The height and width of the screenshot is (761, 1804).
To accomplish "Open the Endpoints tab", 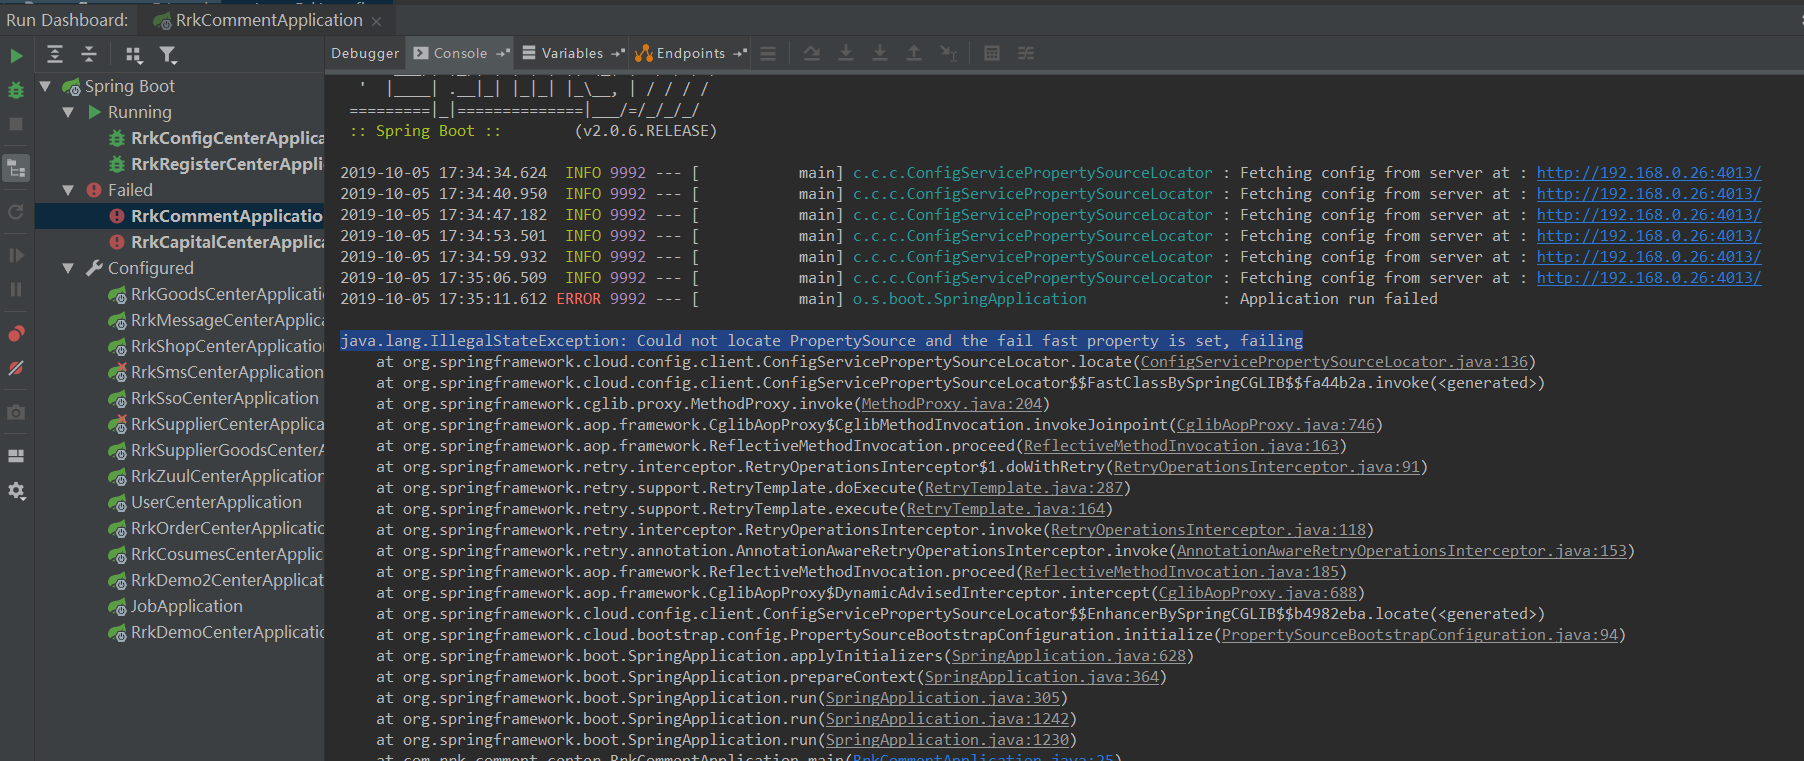I will [x=691, y=53].
